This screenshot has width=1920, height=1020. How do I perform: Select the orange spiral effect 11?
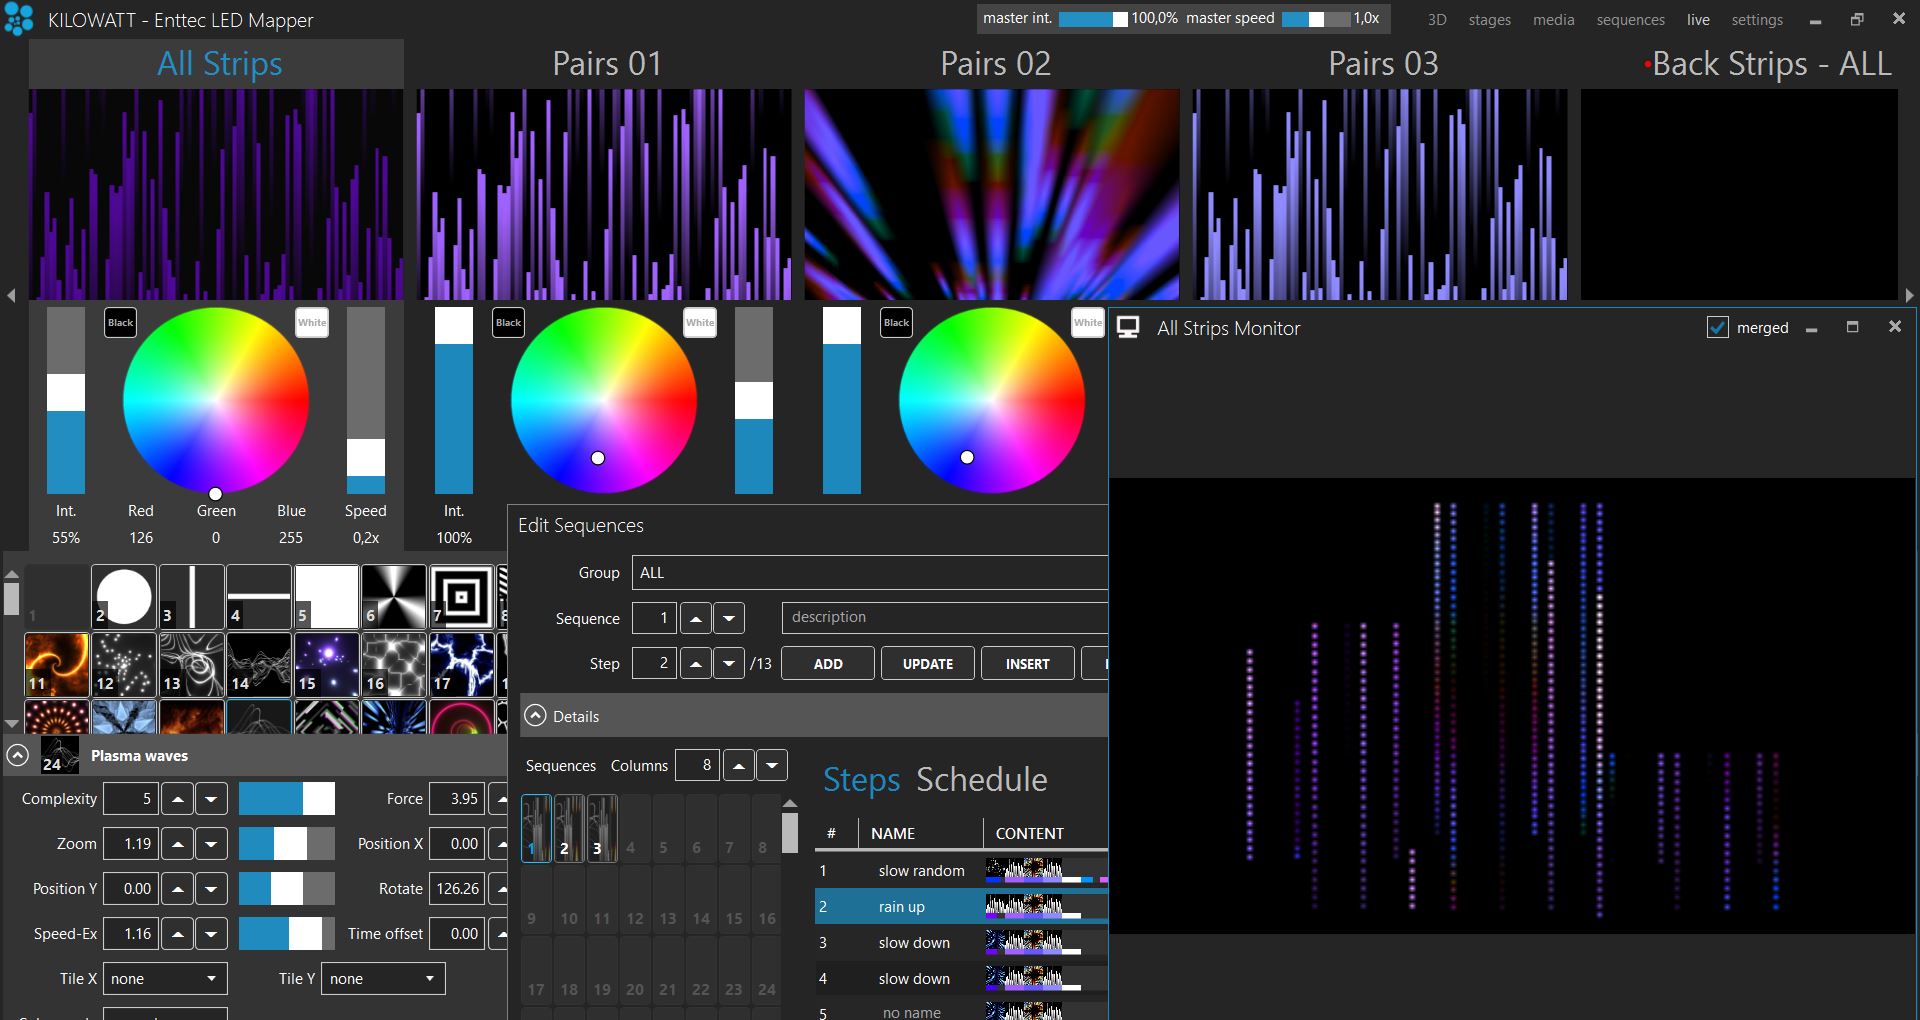pos(57,664)
